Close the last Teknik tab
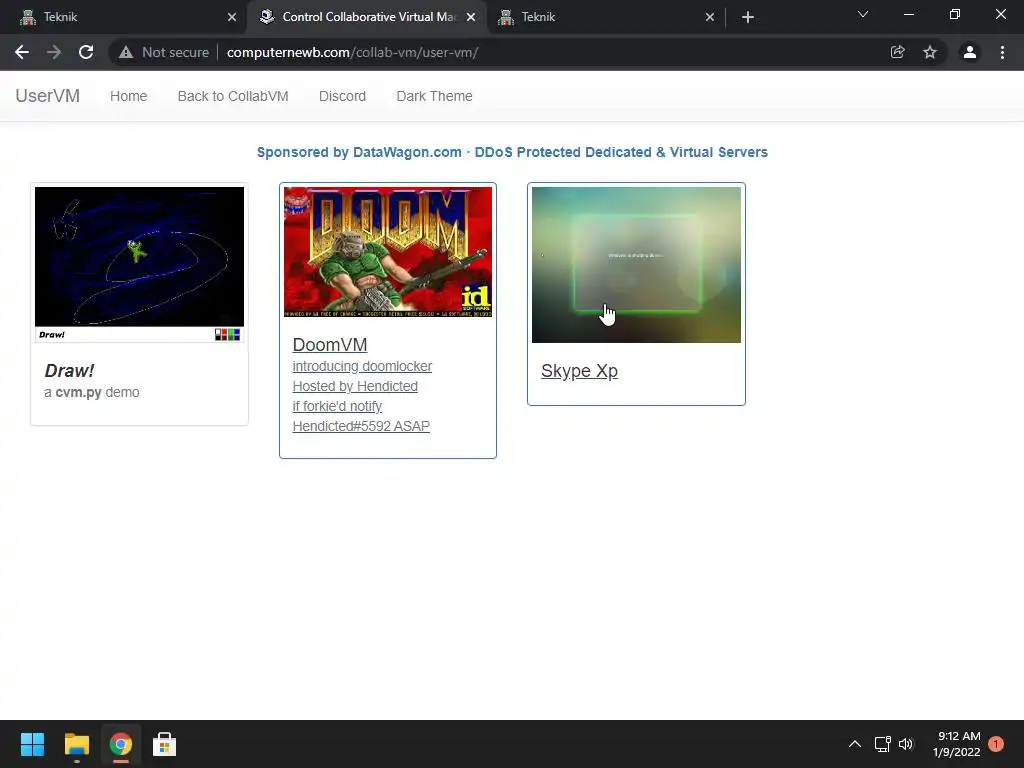 click(710, 17)
